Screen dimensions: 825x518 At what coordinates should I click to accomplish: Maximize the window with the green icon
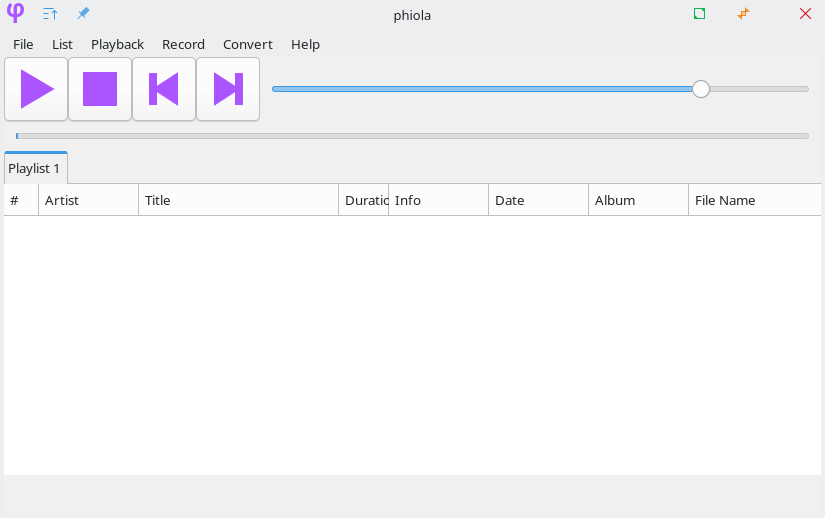click(x=700, y=14)
